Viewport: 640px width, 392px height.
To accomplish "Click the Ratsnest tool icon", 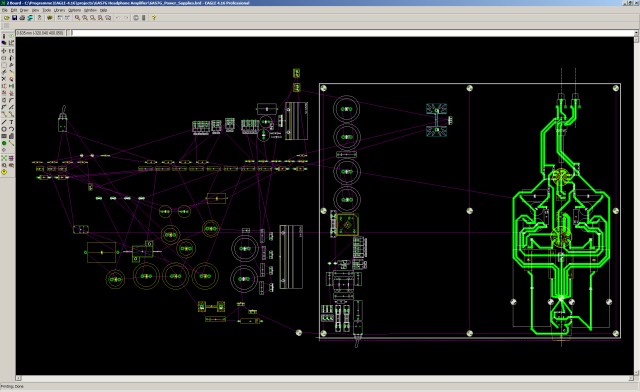I will point(4,158).
